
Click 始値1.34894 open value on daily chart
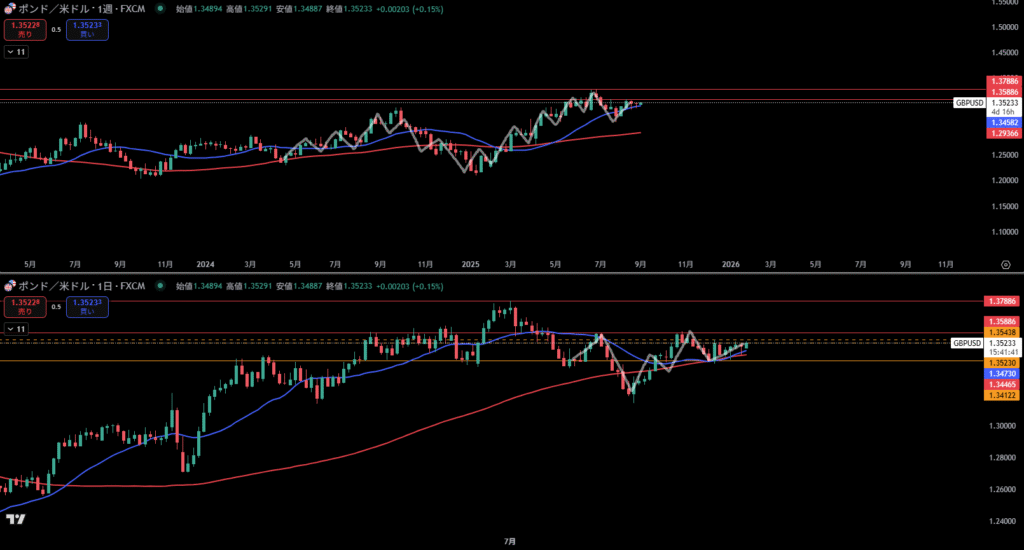pyautogui.click(x=199, y=286)
